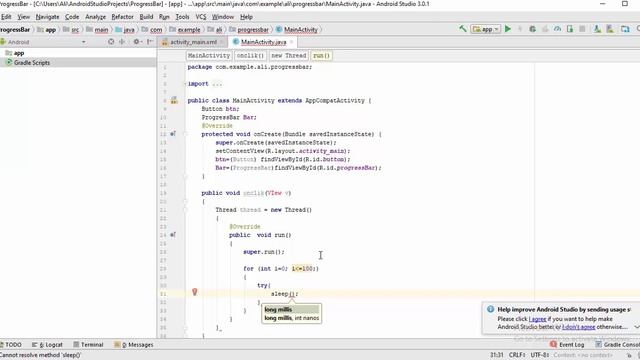Open the Window menu
Image resolution: width=640 pixels, height=360 pixels.
pyautogui.click(x=223, y=17)
